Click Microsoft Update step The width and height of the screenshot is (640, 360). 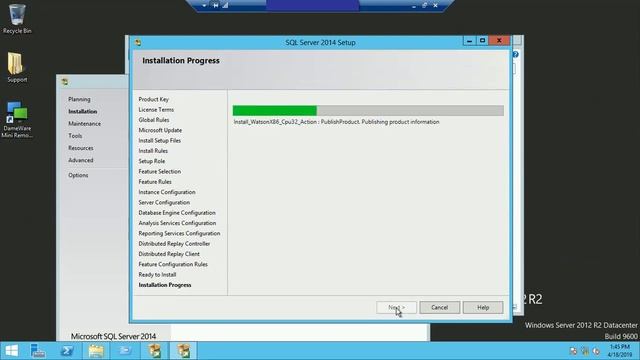(160, 130)
